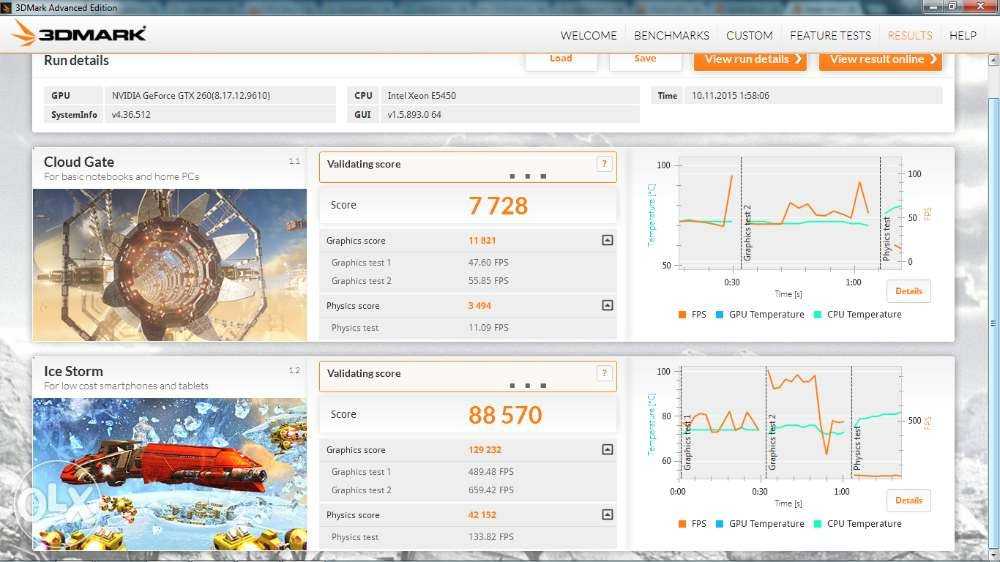Screen dimensions: 1000x562
Task: Collapse Ice Storm Physics score section
Action: point(607,514)
